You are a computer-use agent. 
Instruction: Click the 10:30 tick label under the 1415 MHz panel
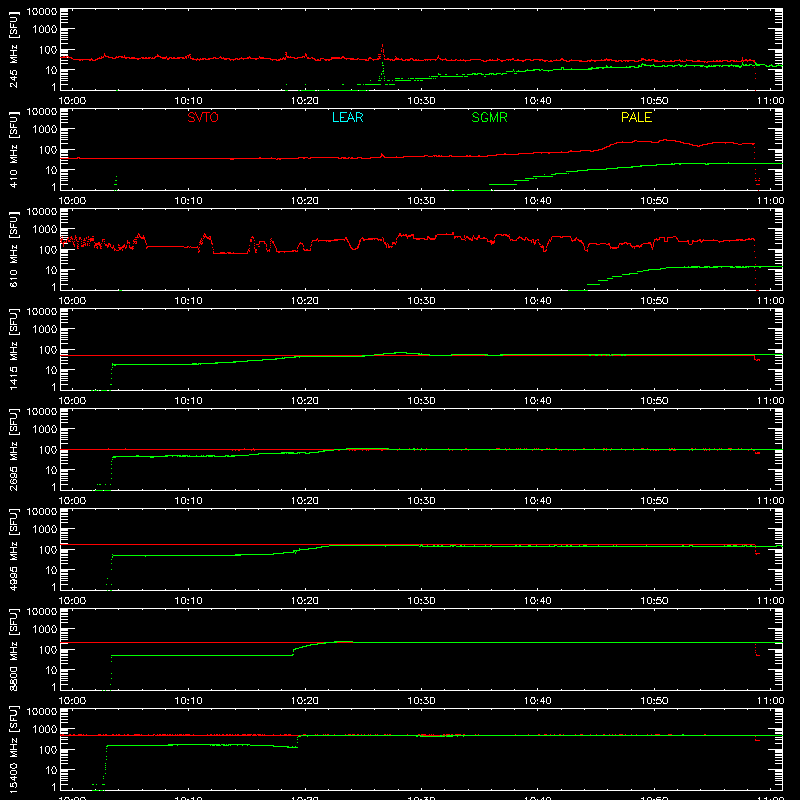[421, 401]
